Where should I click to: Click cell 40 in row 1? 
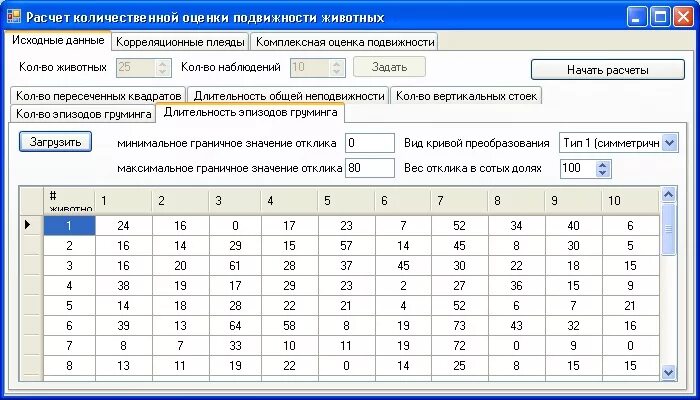point(574,225)
